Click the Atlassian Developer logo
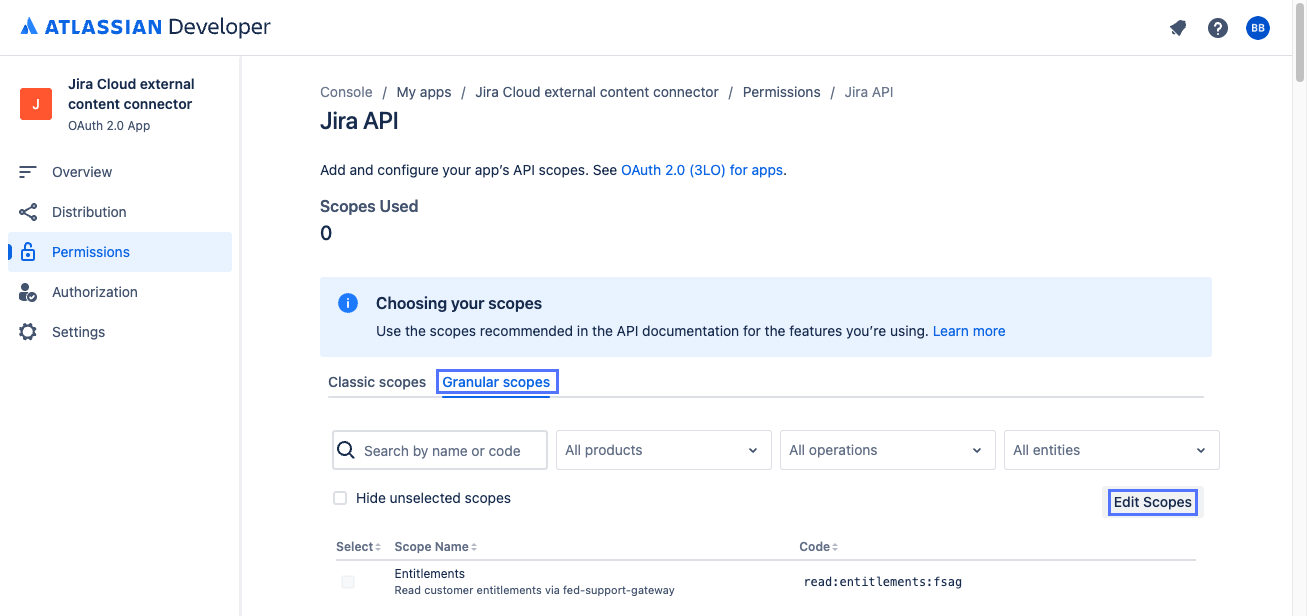The height and width of the screenshot is (616, 1307). click(x=146, y=27)
